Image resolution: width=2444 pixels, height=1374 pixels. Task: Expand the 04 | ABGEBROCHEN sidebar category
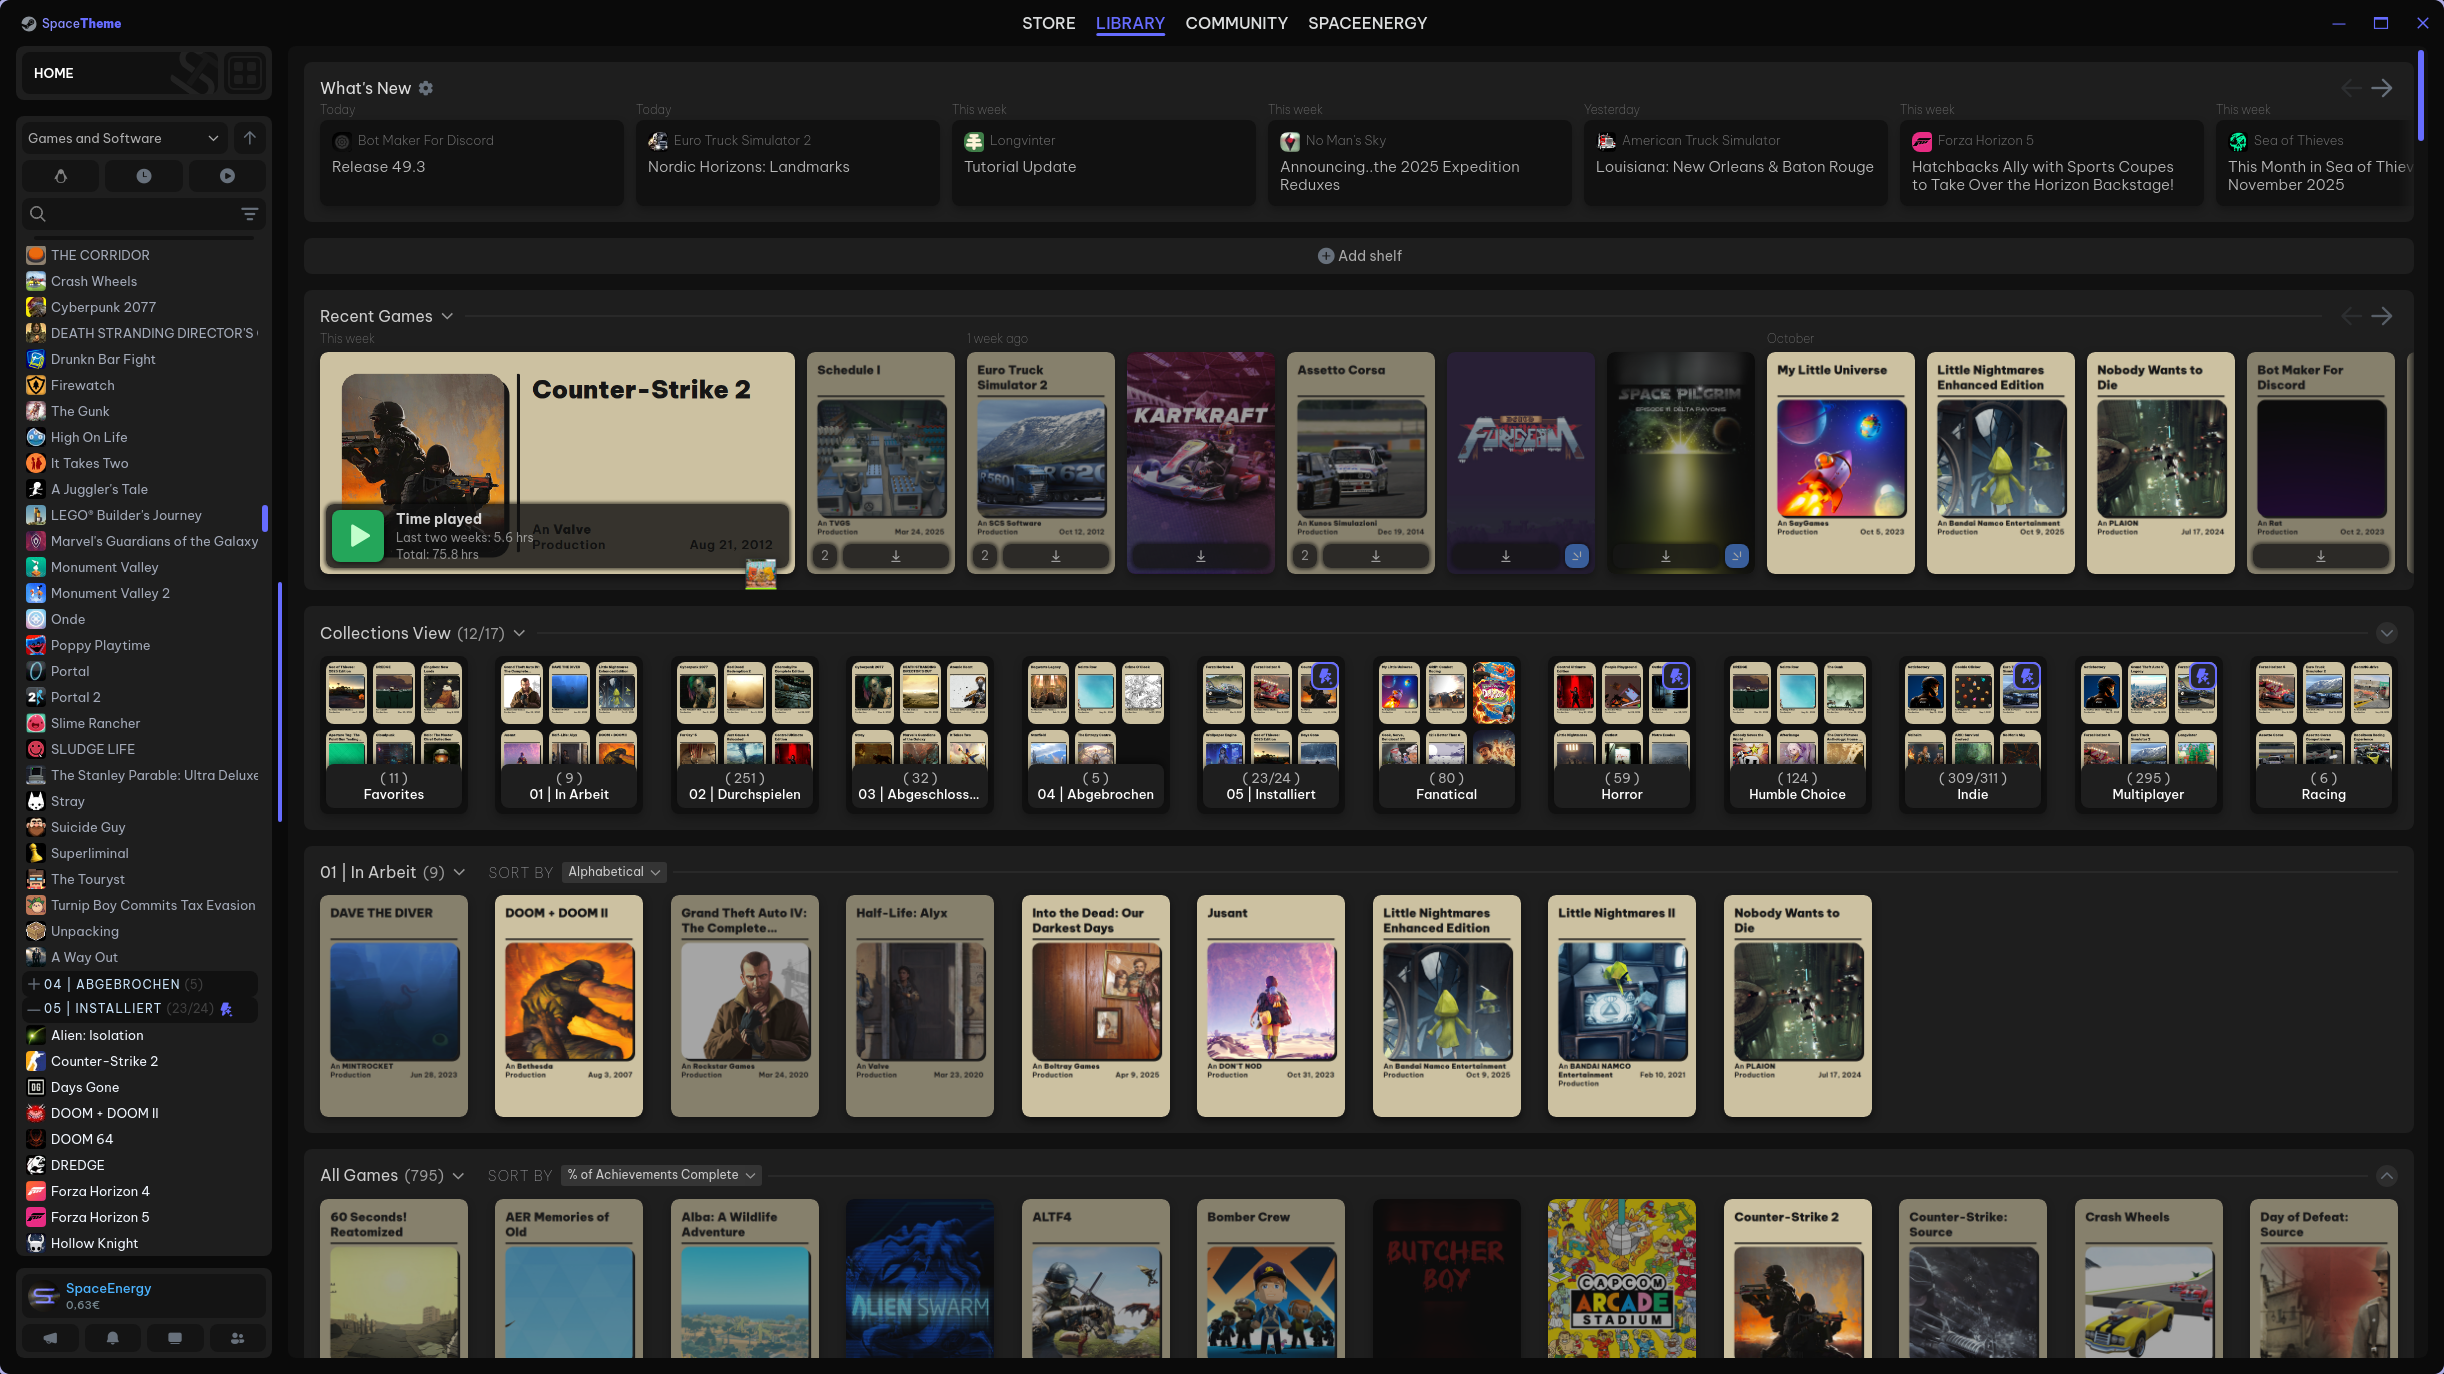pyautogui.click(x=34, y=984)
